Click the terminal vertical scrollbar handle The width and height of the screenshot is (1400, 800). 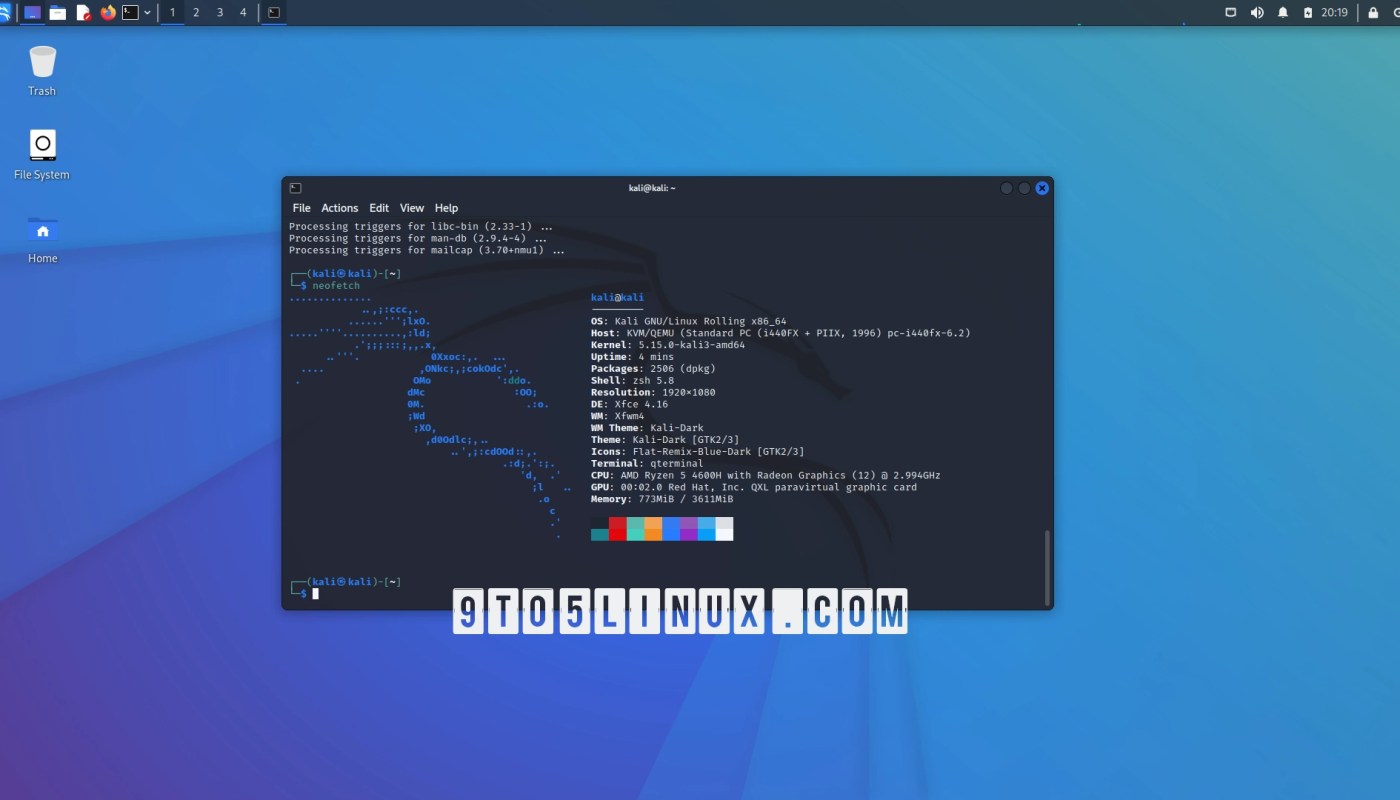pos(1047,567)
